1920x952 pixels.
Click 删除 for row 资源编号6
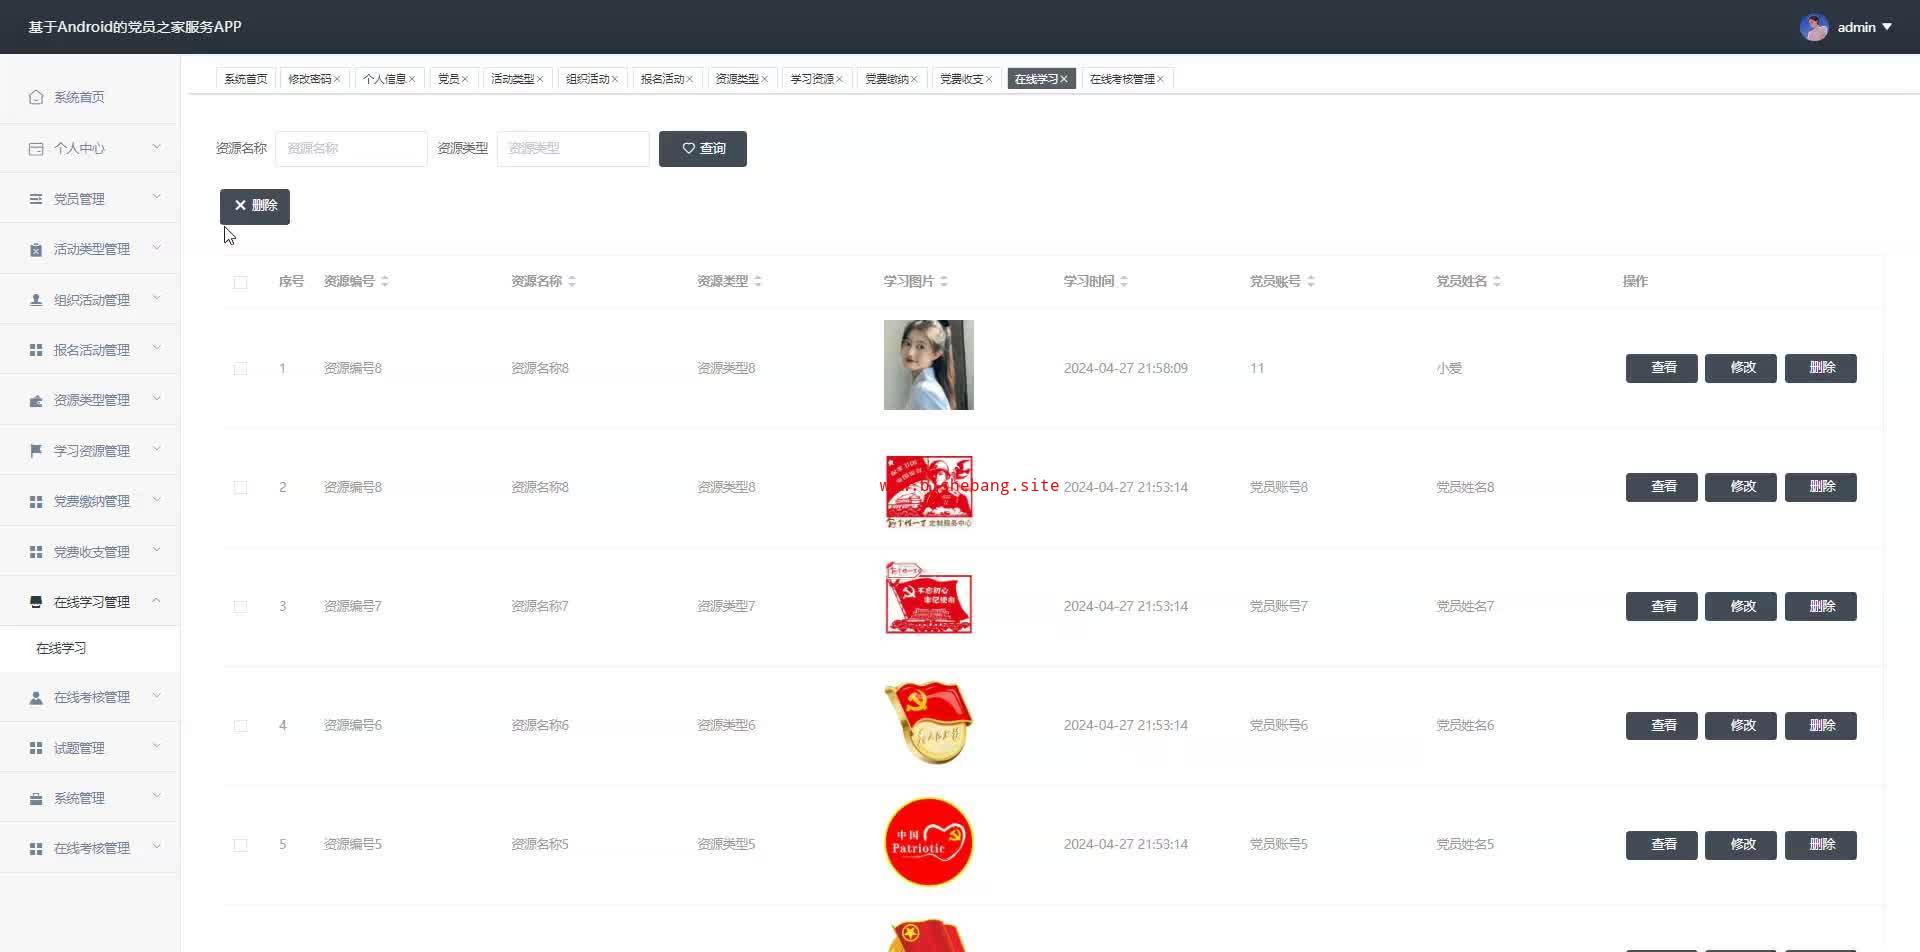[x=1821, y=725]
